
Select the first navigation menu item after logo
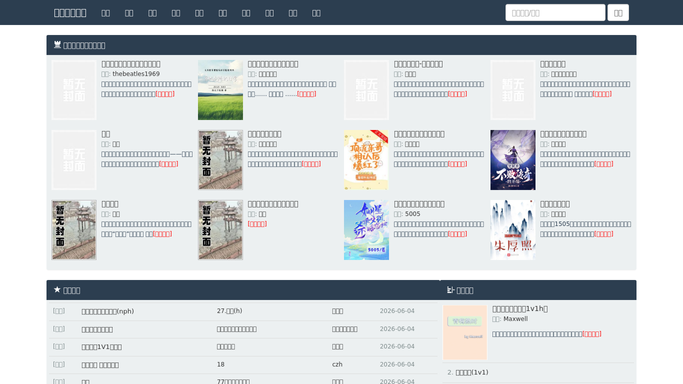coord(105,13)
